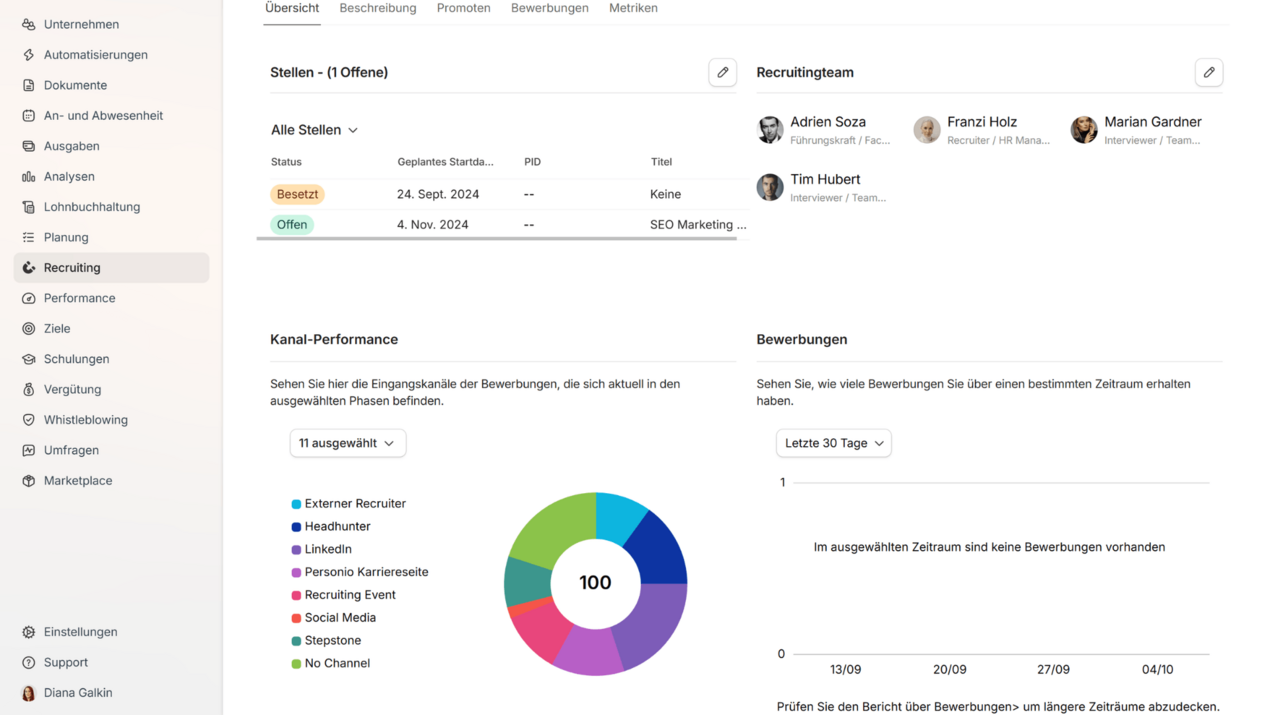Click the Geplantes Startdatum column header
Viewport: 1270px width, 715px height.
pos(445,162)
